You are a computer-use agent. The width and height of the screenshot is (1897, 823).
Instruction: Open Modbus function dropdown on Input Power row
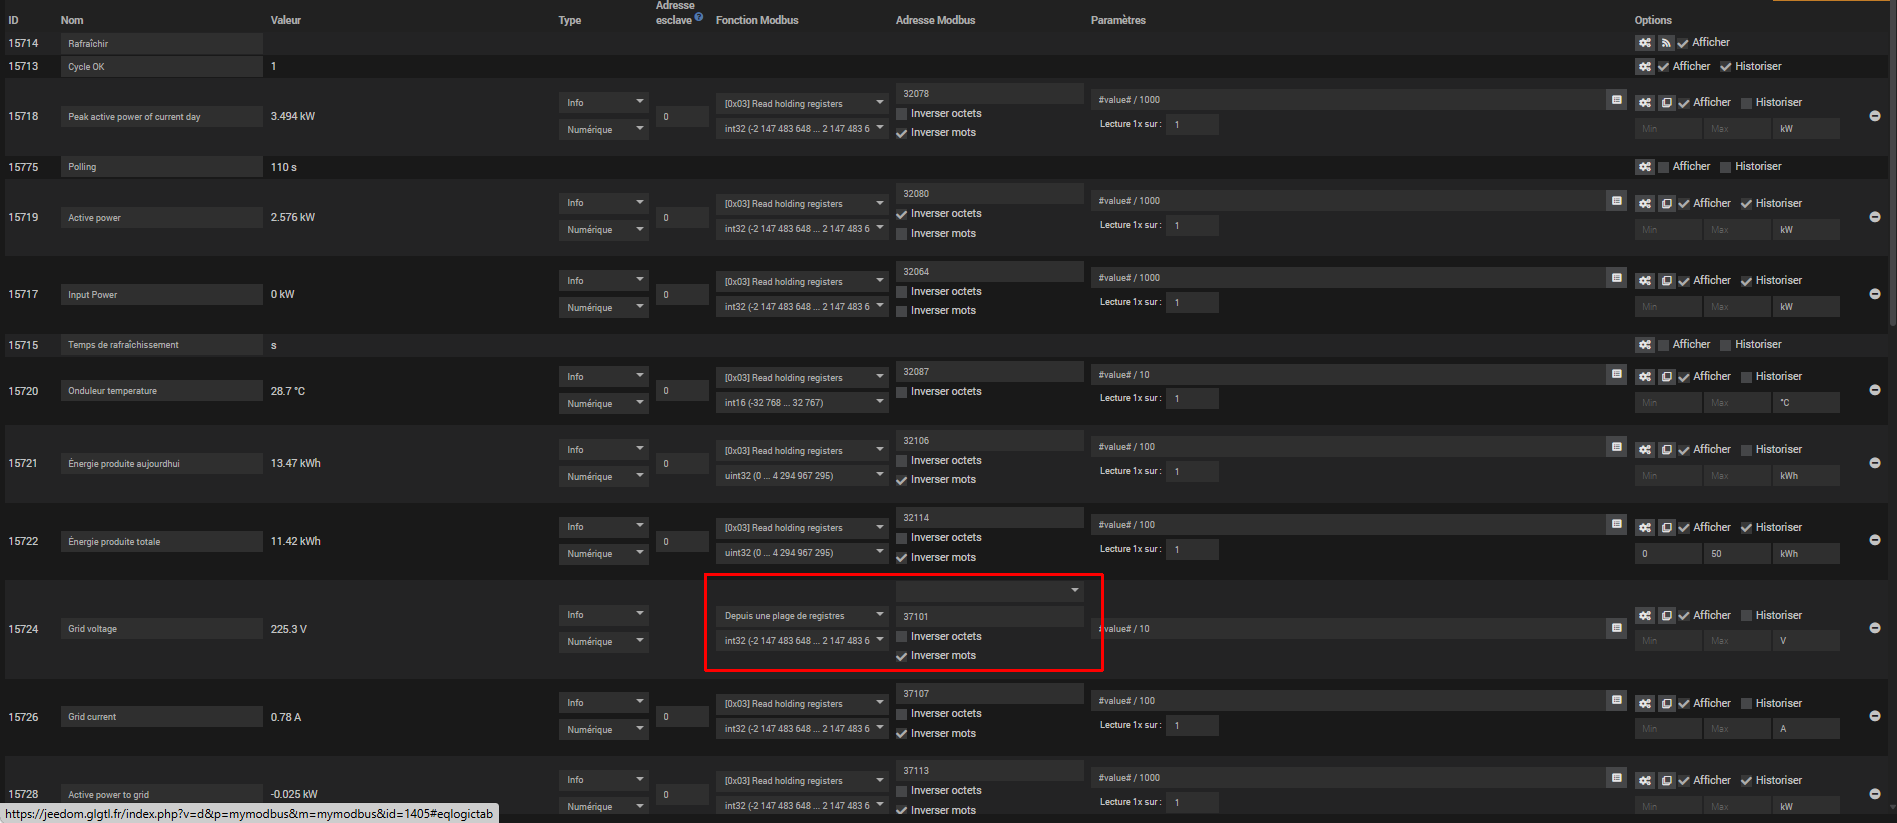click(802, 282)
